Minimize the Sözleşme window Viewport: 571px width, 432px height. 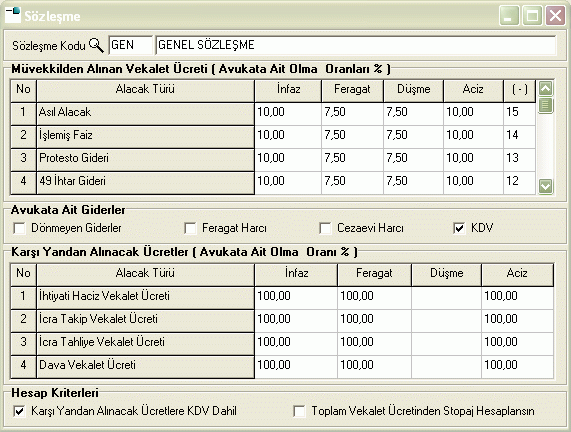509,16
